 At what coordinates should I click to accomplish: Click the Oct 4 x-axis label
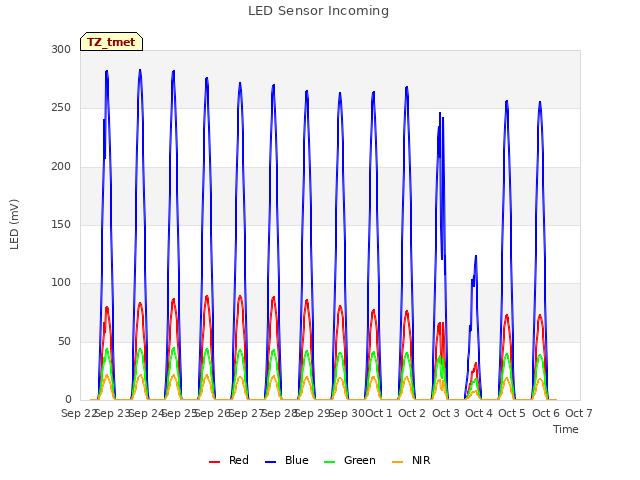click(x=479, y=413)
